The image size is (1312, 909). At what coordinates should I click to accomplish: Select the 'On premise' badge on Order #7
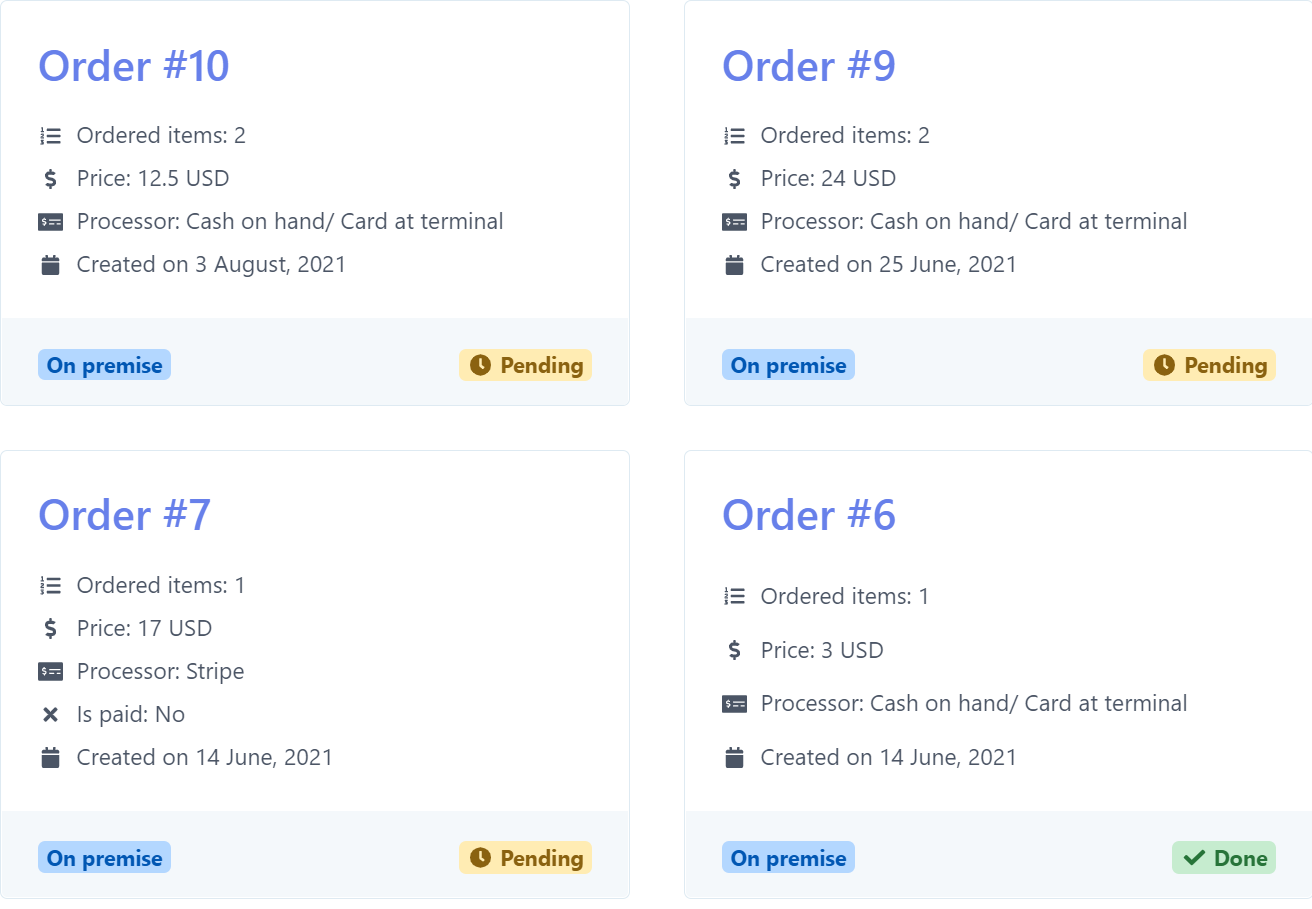click(x=104, y=856)
